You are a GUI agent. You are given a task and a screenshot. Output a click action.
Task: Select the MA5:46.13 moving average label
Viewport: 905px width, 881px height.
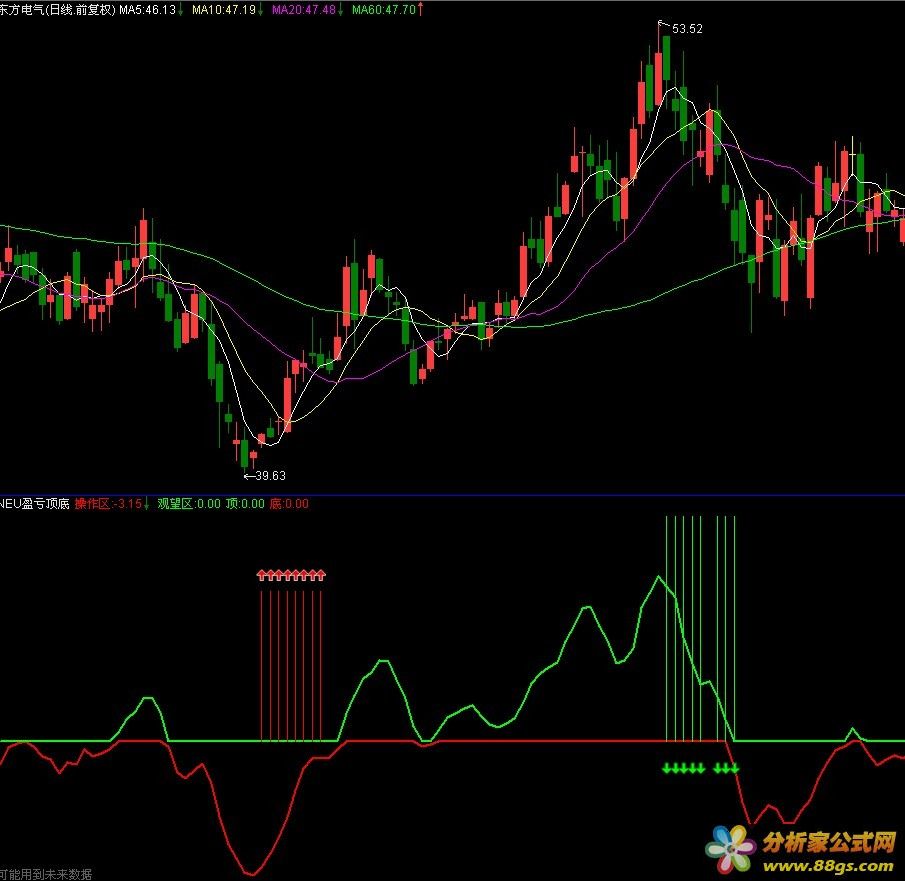pos(148,10)
